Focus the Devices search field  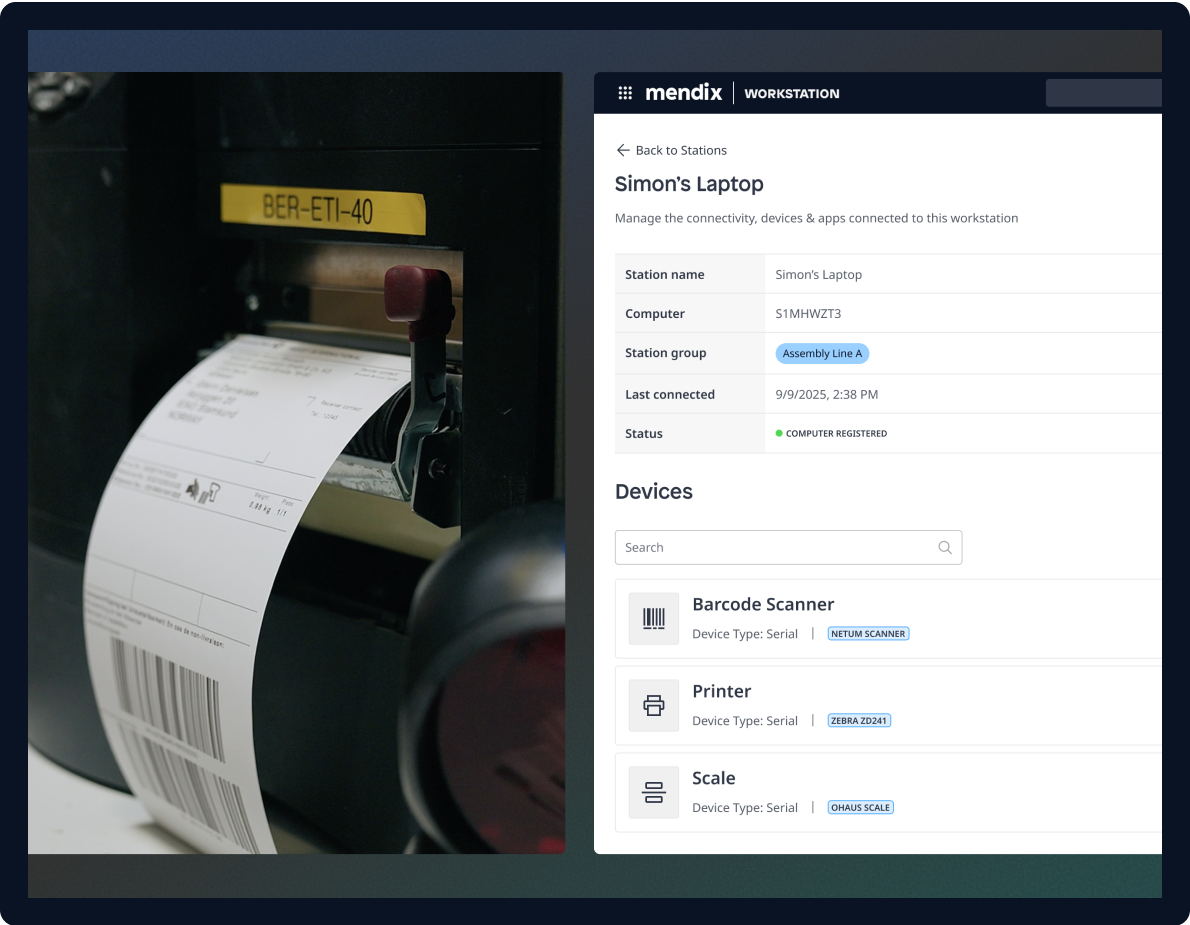pos(775,548)
